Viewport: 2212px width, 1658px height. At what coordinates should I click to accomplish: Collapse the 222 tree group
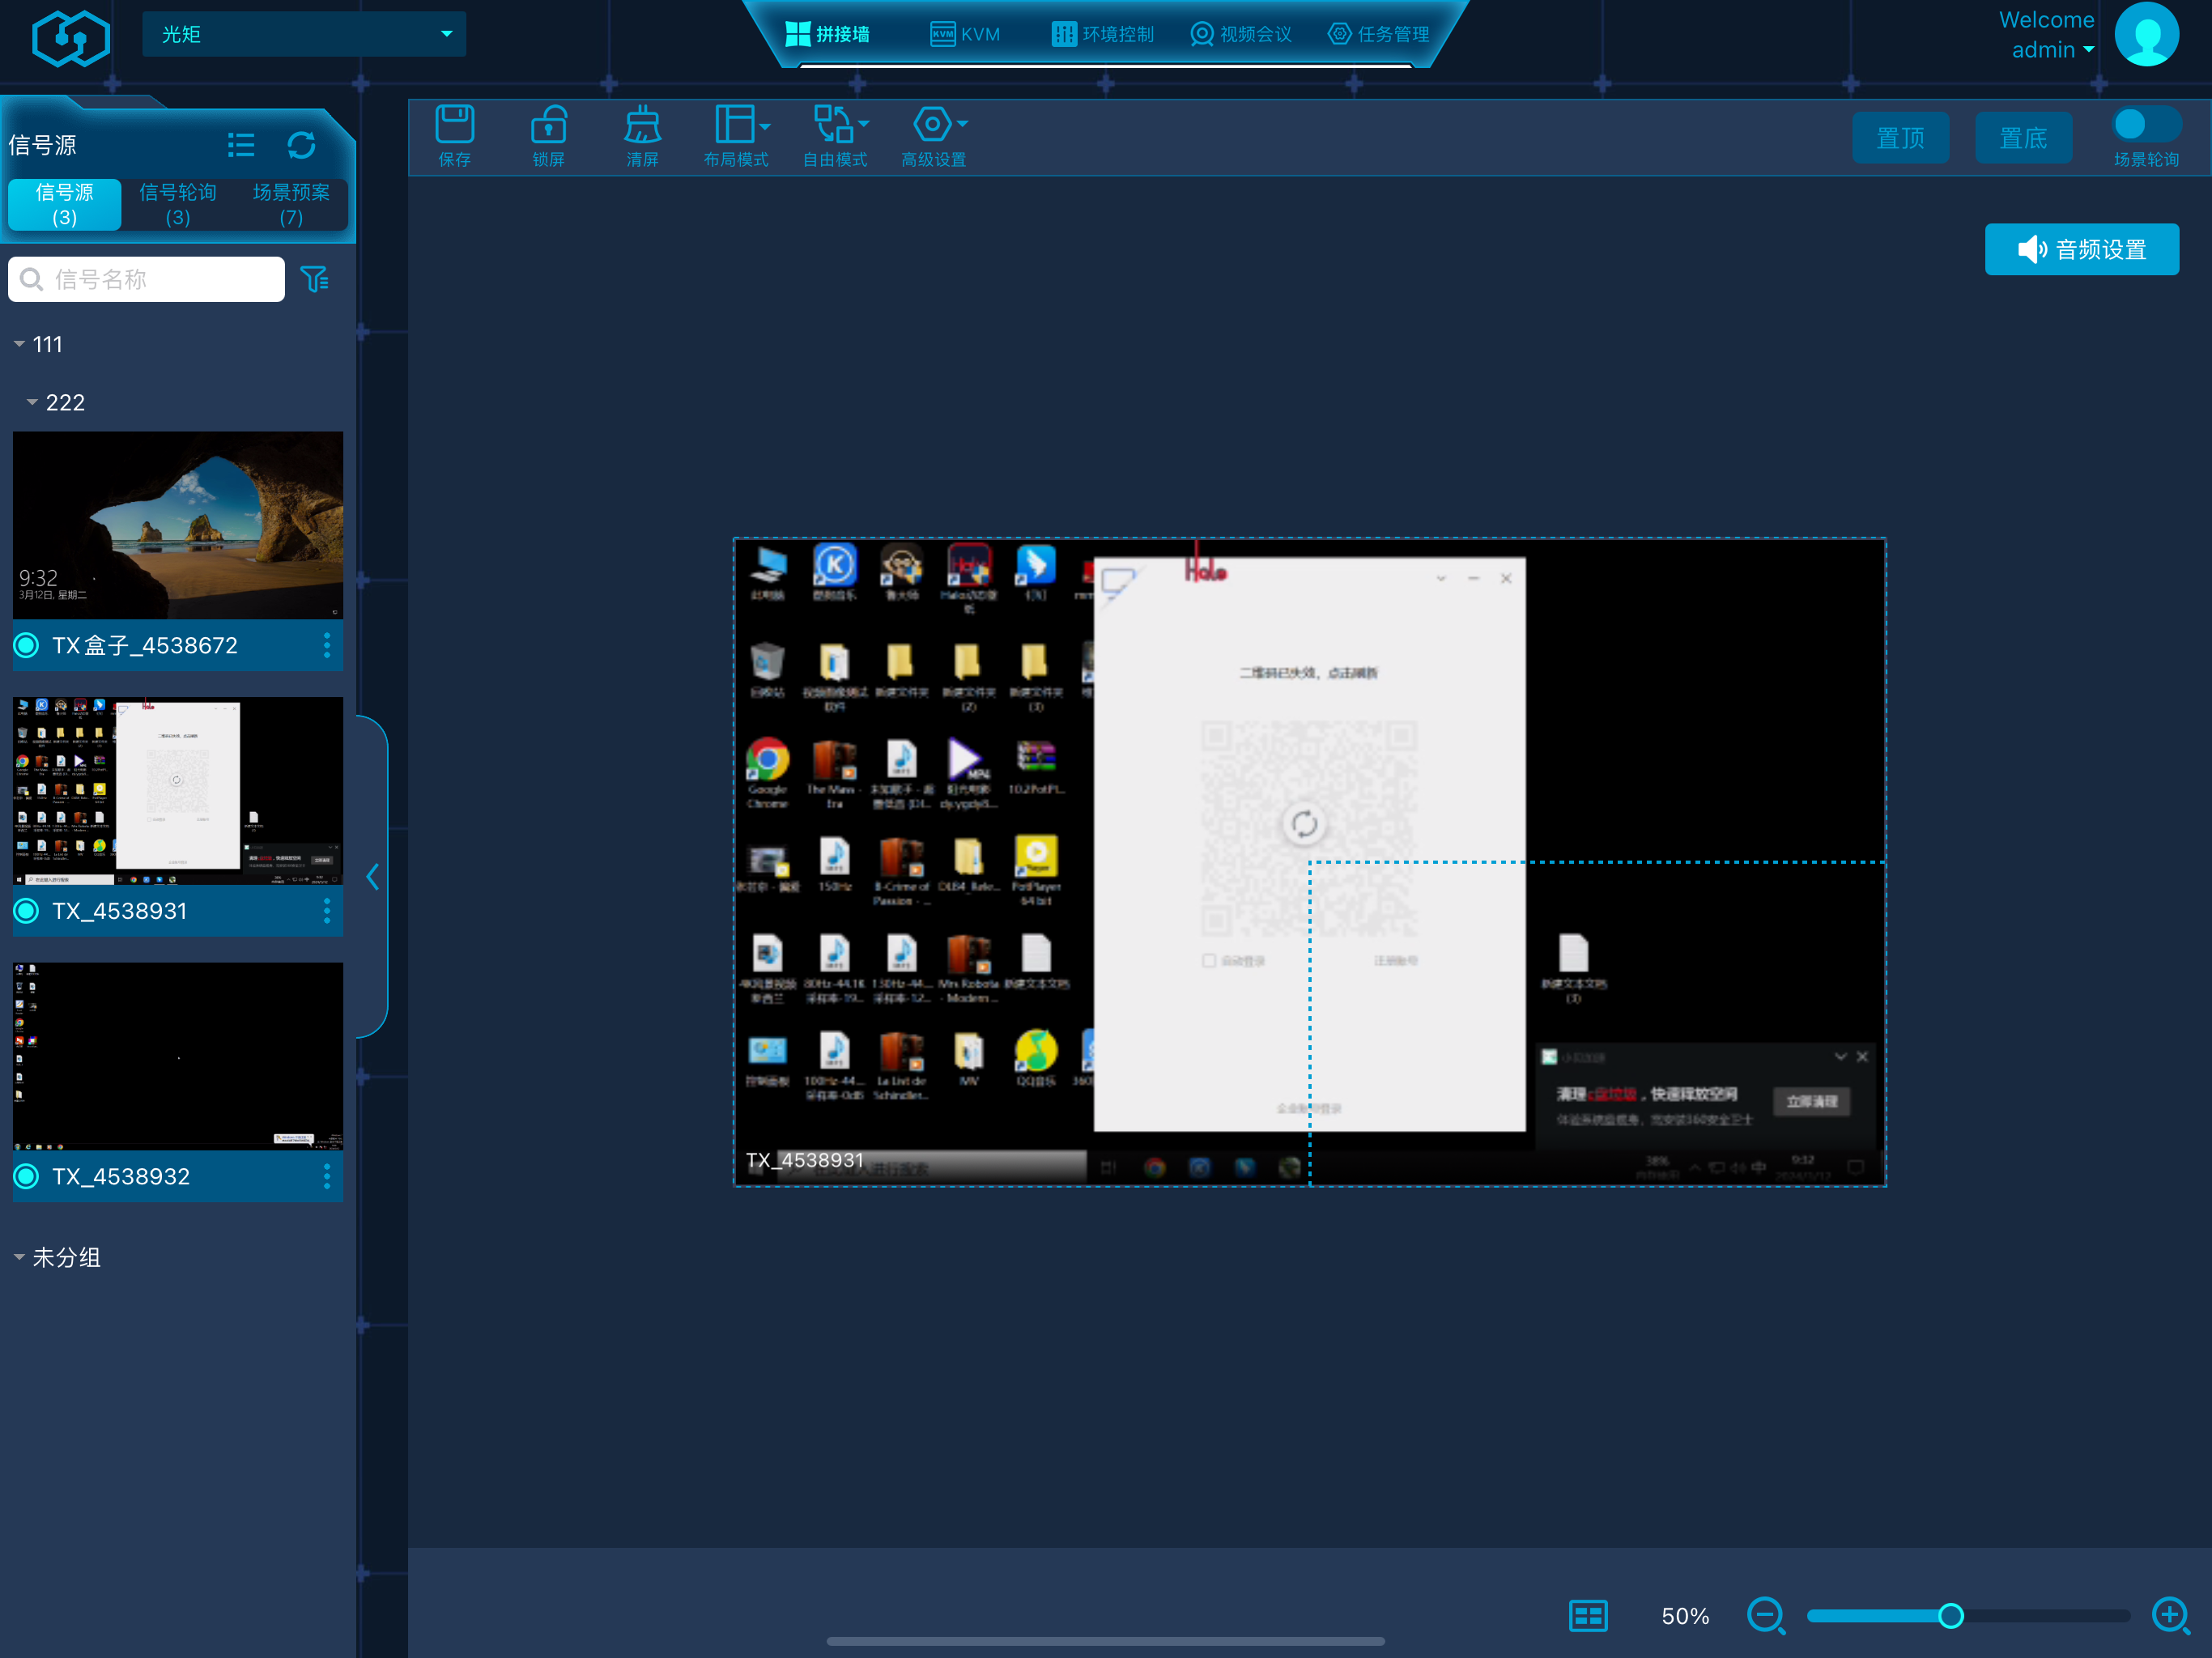pyautogui.click(x=32, y=402)
